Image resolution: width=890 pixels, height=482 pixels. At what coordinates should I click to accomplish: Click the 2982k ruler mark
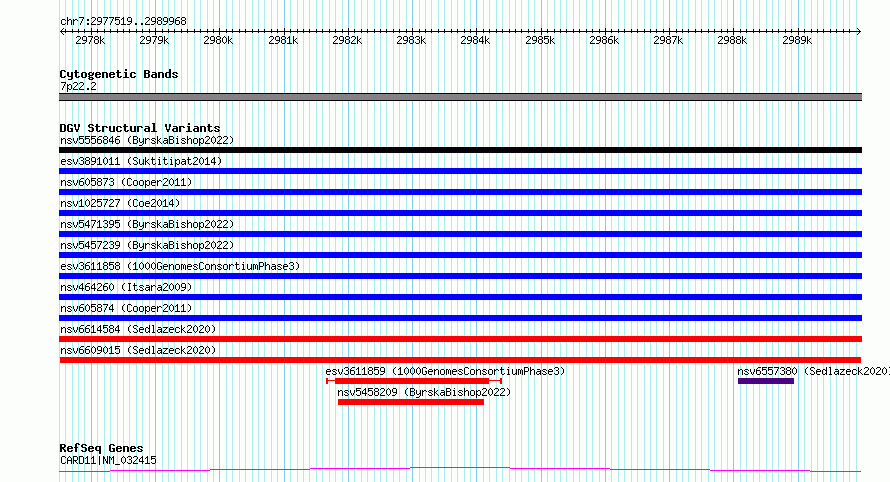tap(347, 40)
